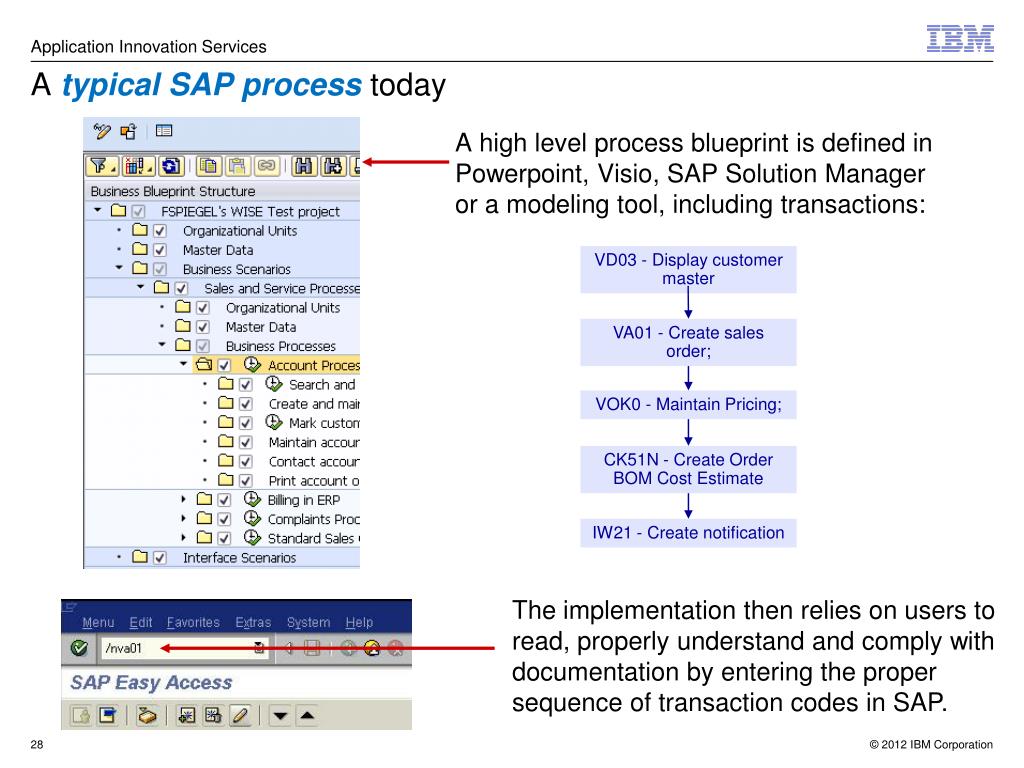Toggle checkbox for Interface Scenarios
Screen dimensions: 1024x768
pos(160,558)
